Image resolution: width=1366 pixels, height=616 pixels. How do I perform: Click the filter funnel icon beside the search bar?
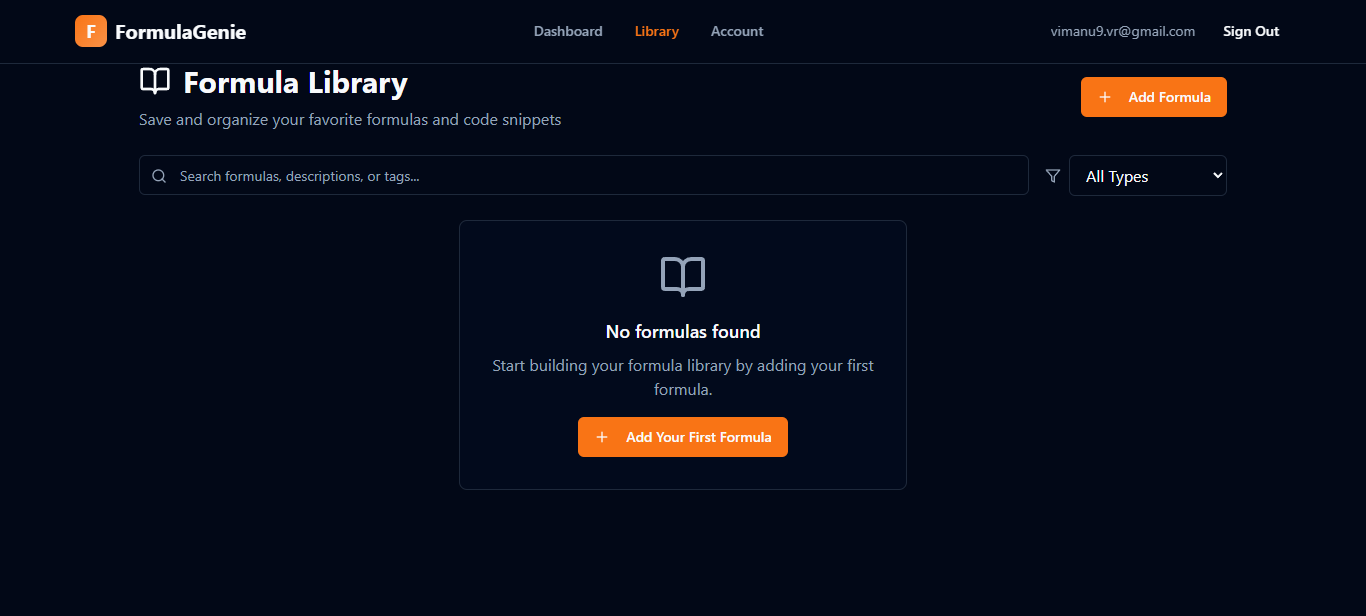click(1052, 175)
